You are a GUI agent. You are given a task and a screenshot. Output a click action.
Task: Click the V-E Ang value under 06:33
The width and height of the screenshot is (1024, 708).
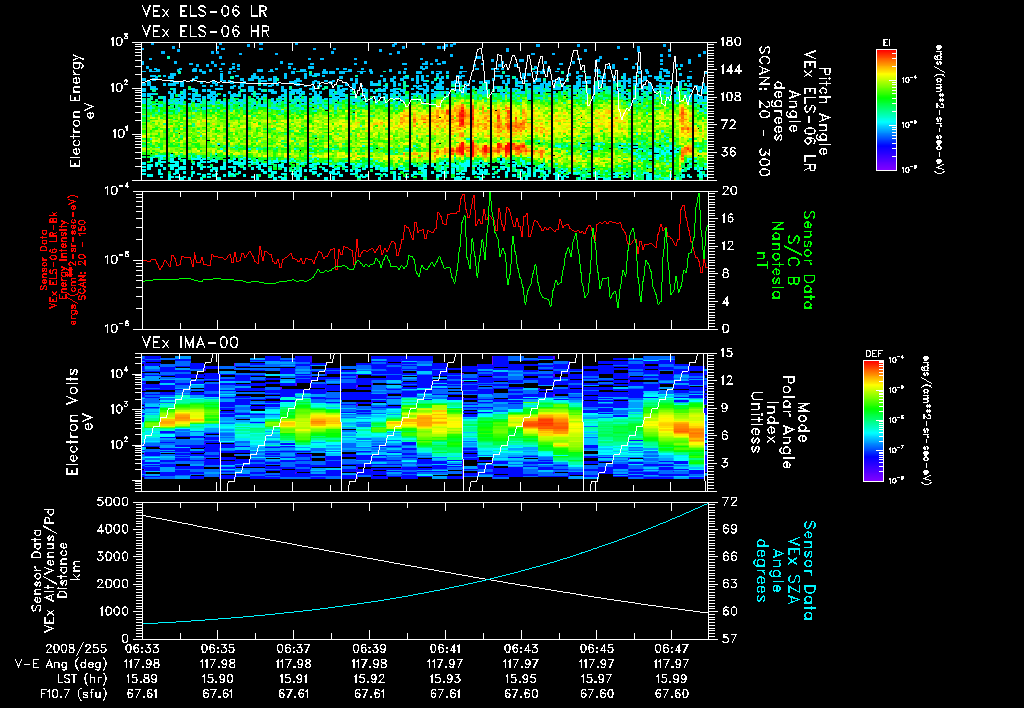click(142, 664)
